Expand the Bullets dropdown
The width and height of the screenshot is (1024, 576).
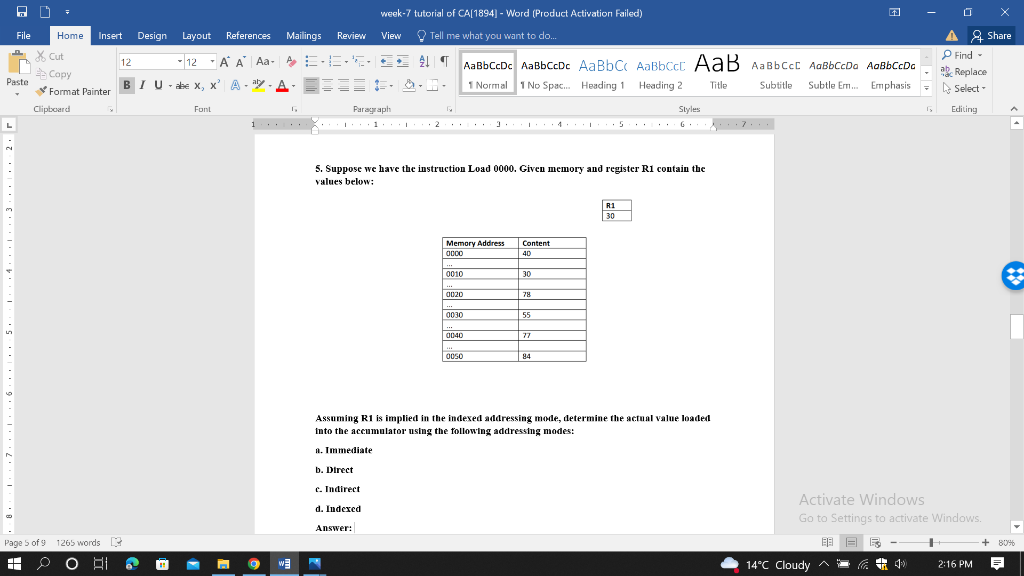[322, 62]
